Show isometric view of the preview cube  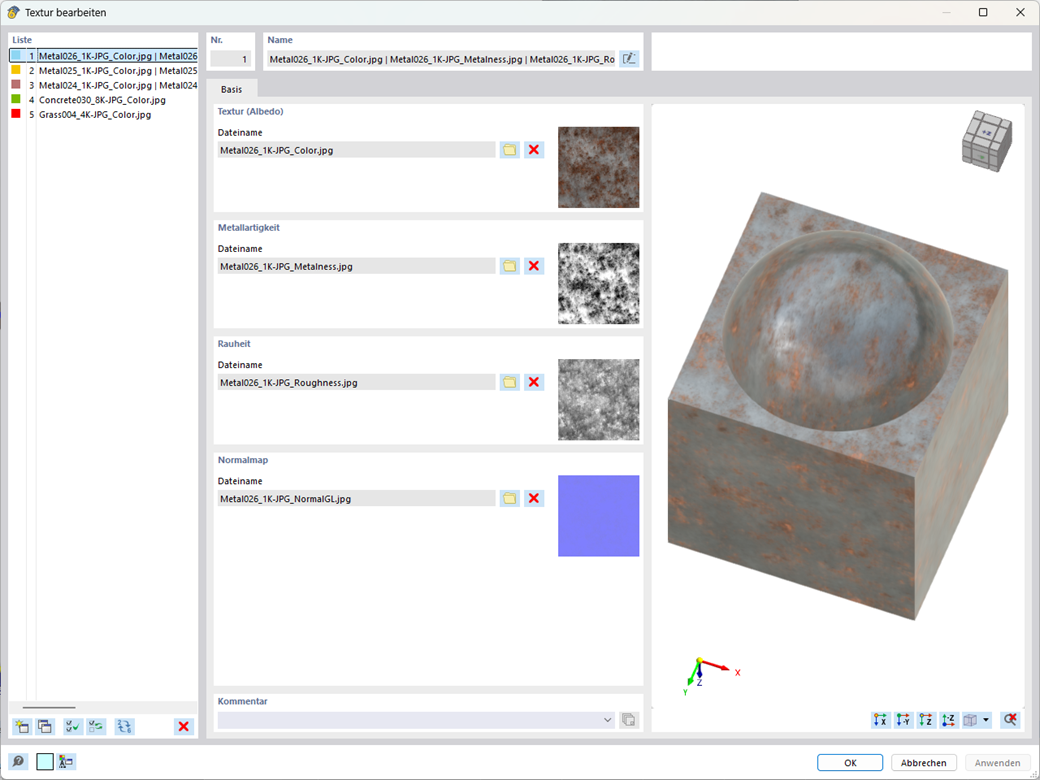972,719
